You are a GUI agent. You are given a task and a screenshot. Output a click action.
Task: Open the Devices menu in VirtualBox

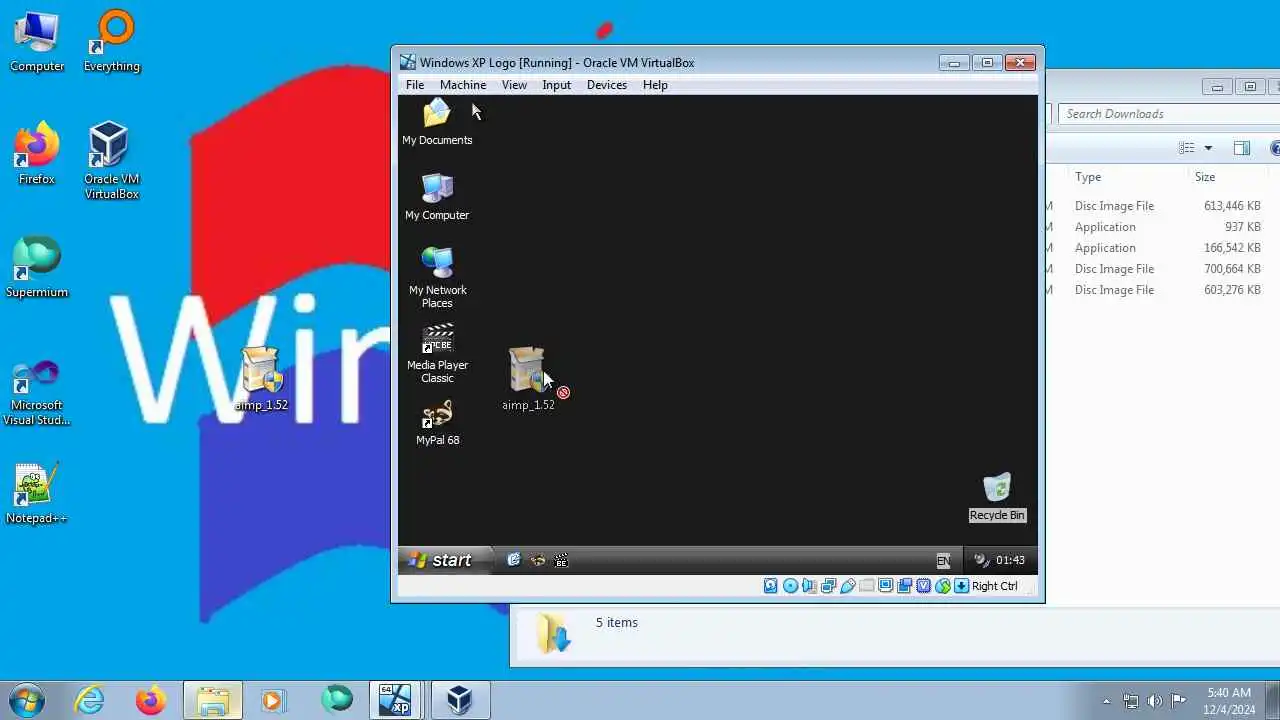(607, 85)
